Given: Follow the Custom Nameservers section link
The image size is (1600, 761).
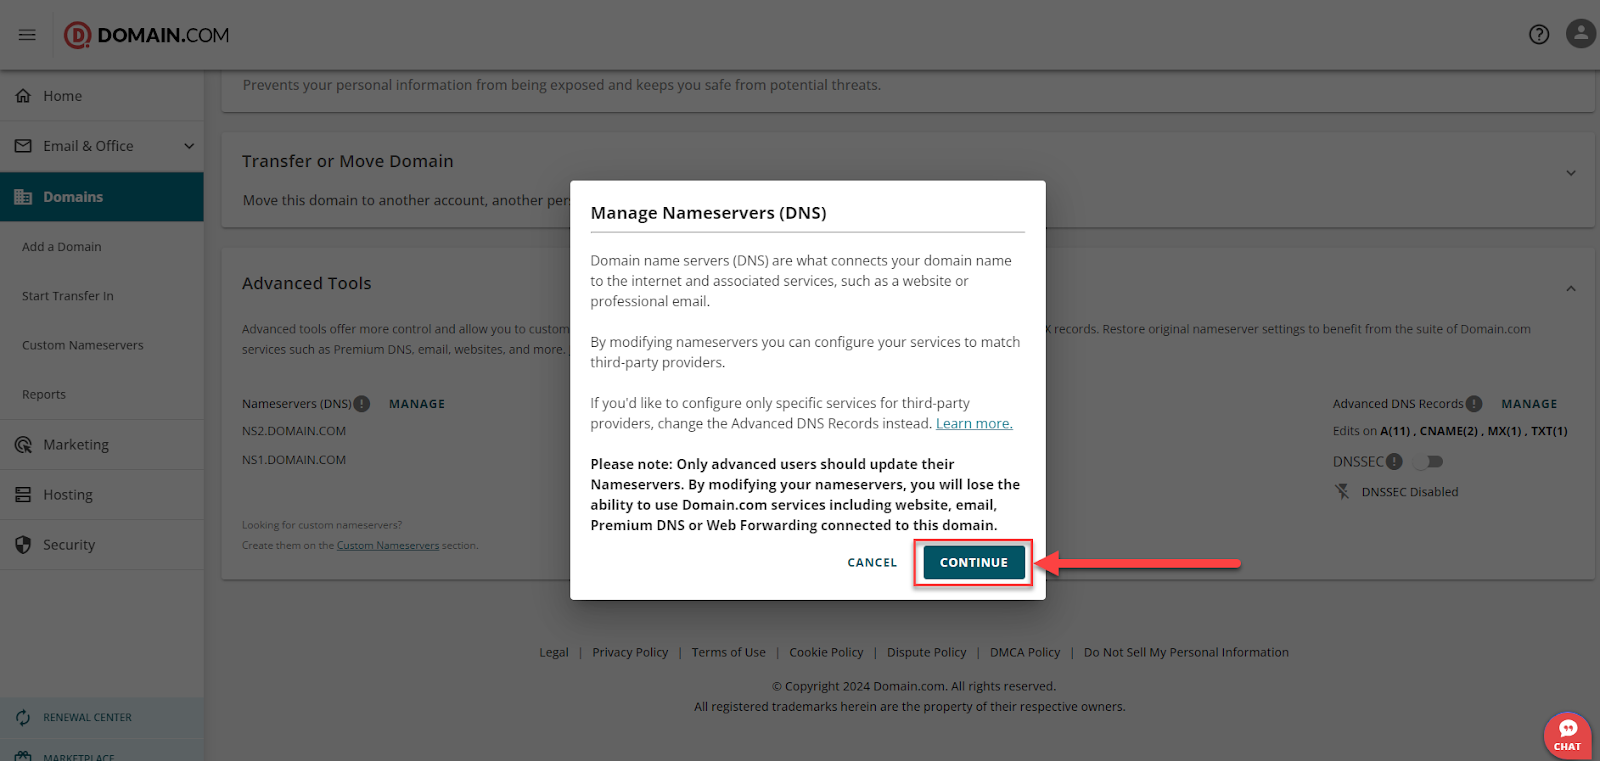Looking at the screenshot, I should point(388,546).
